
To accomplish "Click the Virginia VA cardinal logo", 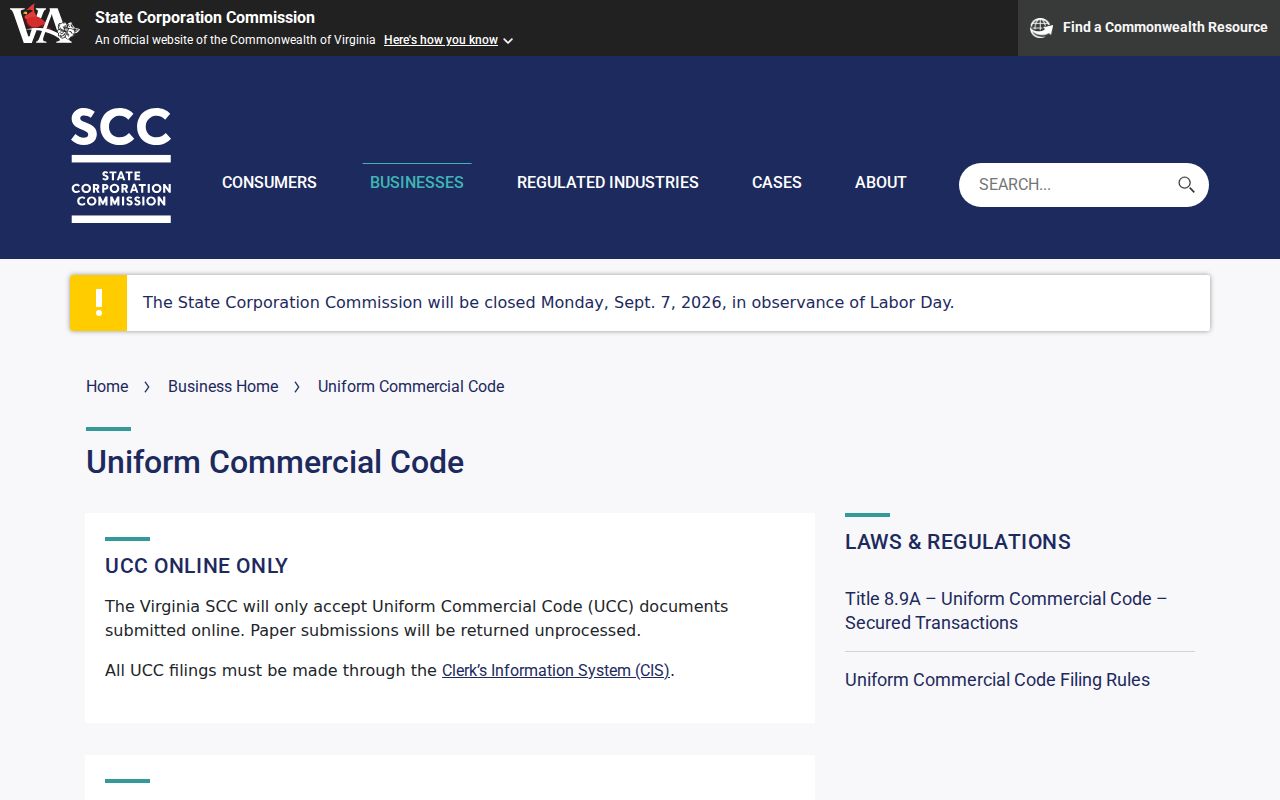I will pyautogui.click(x=44, y=25).
